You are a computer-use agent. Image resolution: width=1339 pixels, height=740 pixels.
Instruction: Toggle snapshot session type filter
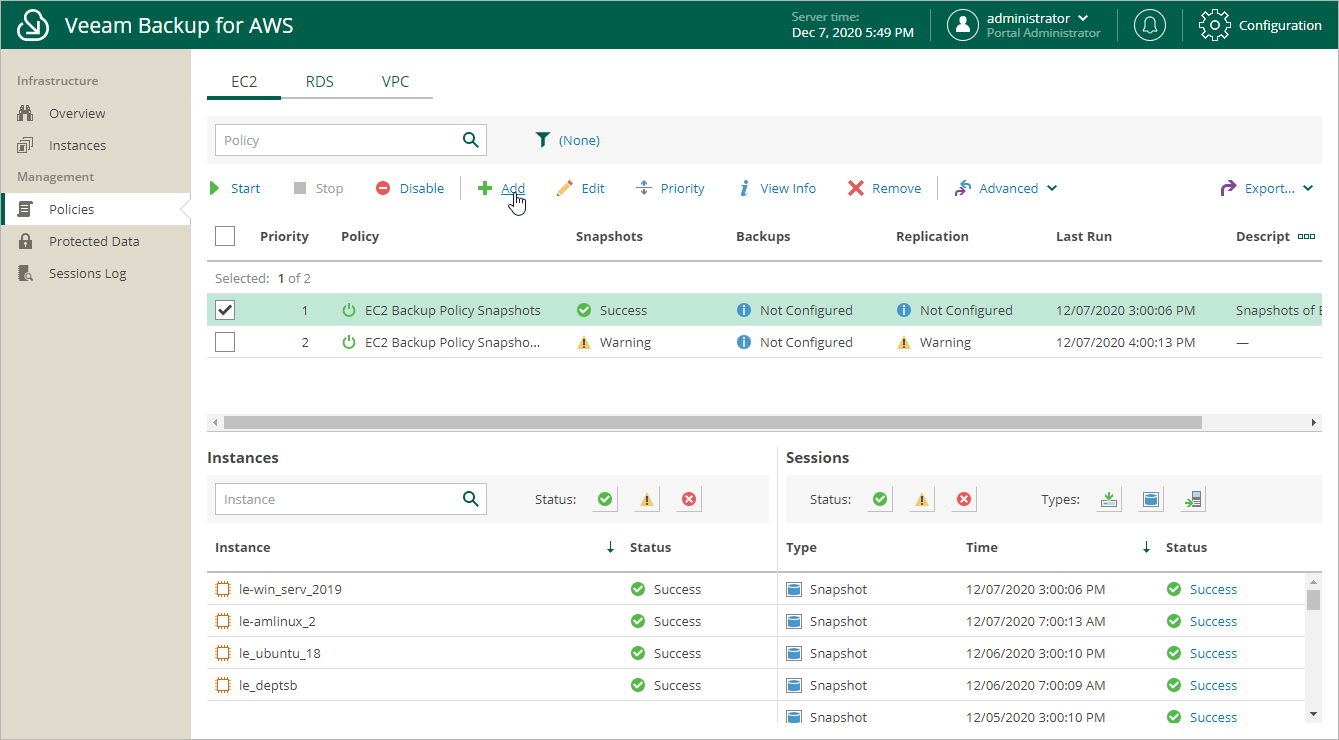(1151, 499)
